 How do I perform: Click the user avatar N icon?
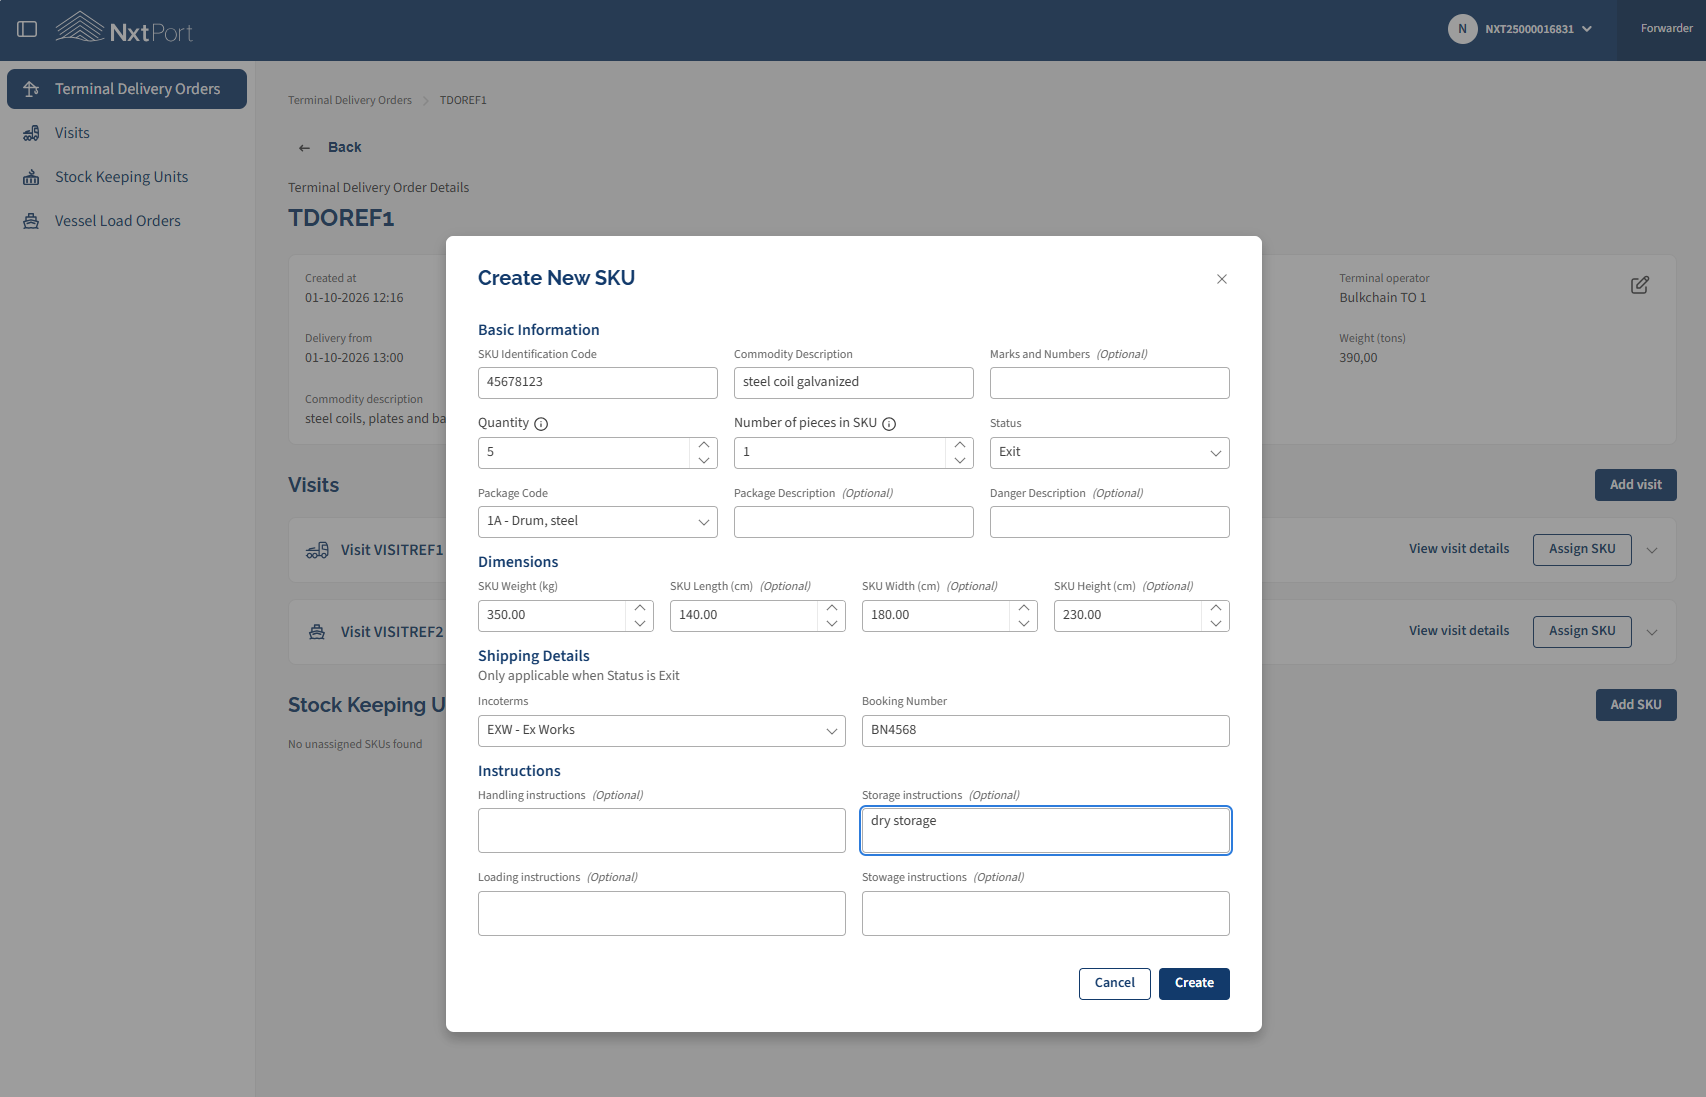pos(1462,29)
